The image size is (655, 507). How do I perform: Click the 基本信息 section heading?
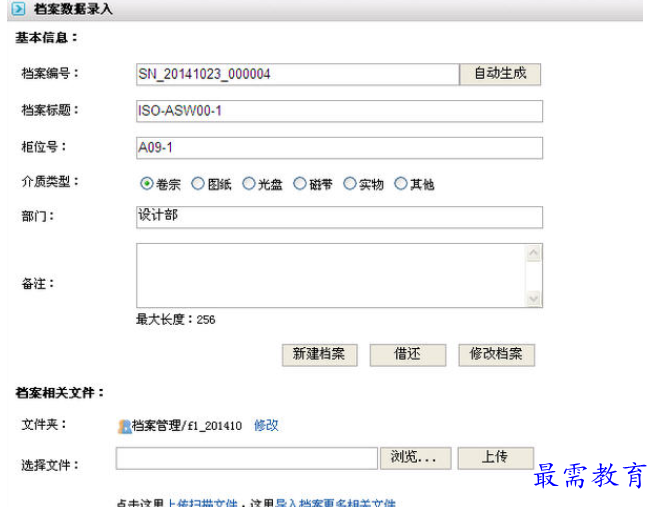[x=46, y=38]
